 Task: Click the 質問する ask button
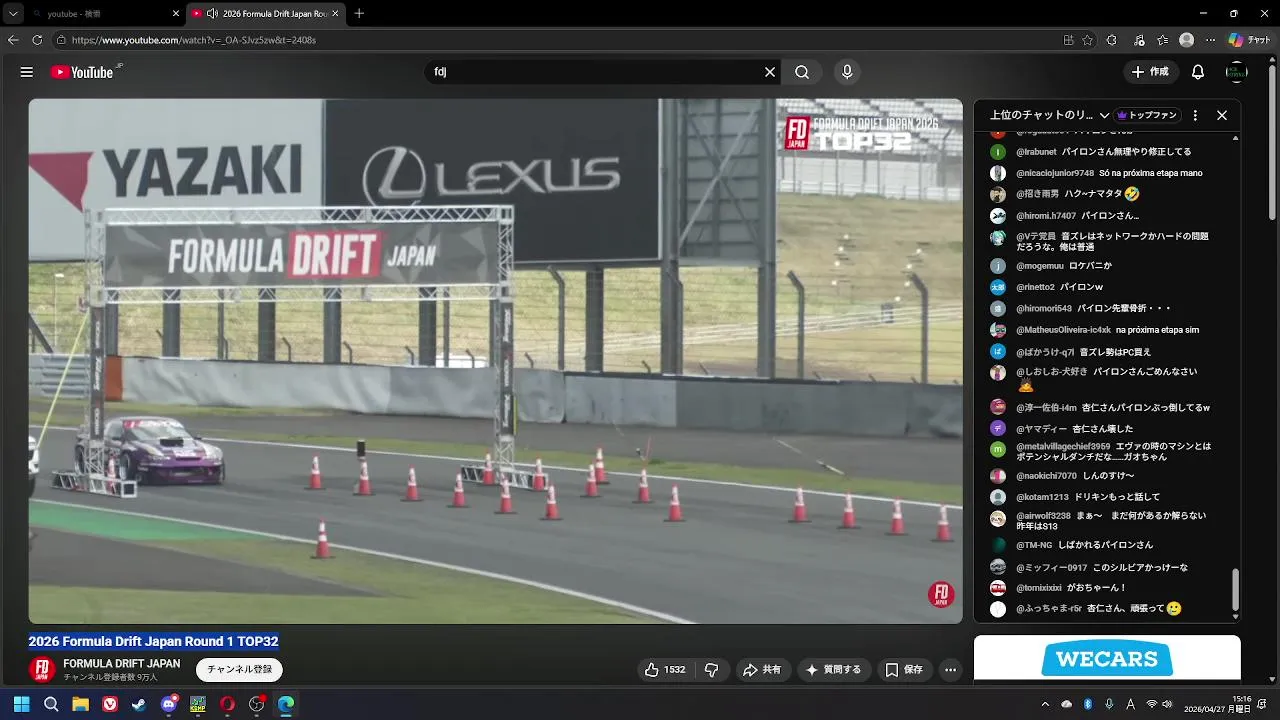click(834, 670)
